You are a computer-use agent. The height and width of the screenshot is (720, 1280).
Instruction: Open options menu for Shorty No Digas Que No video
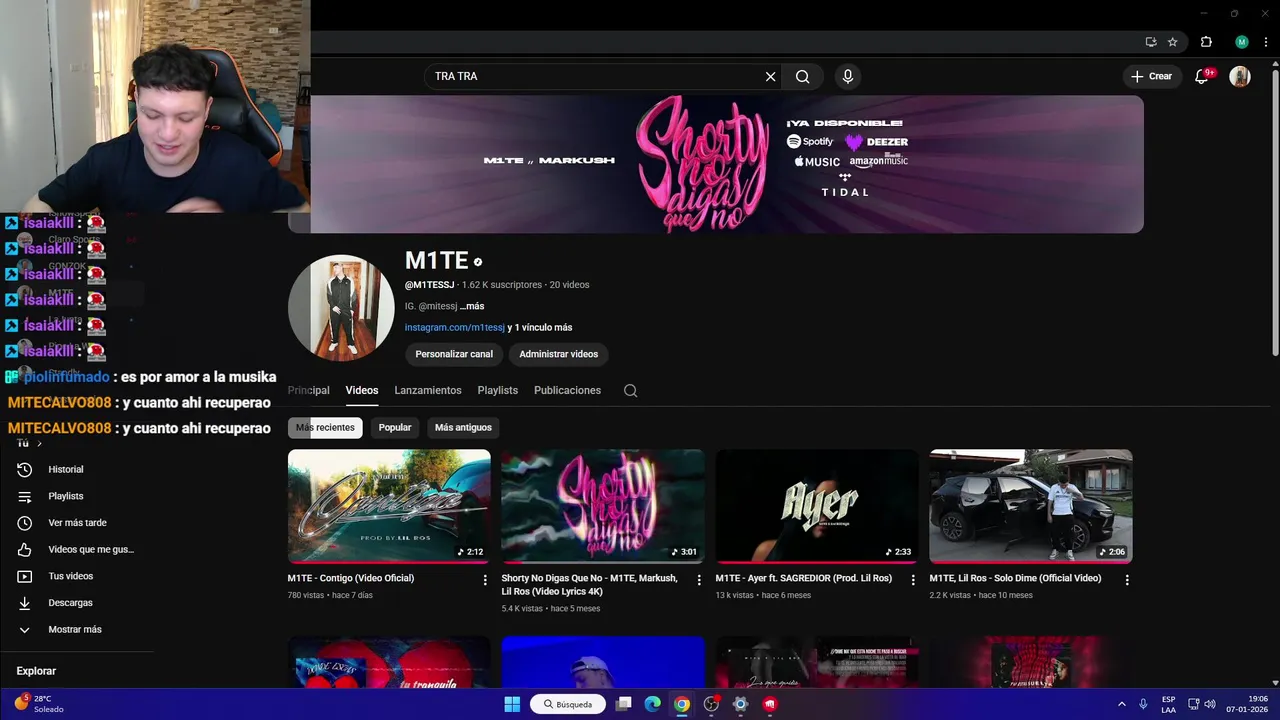tap(699, 580)
